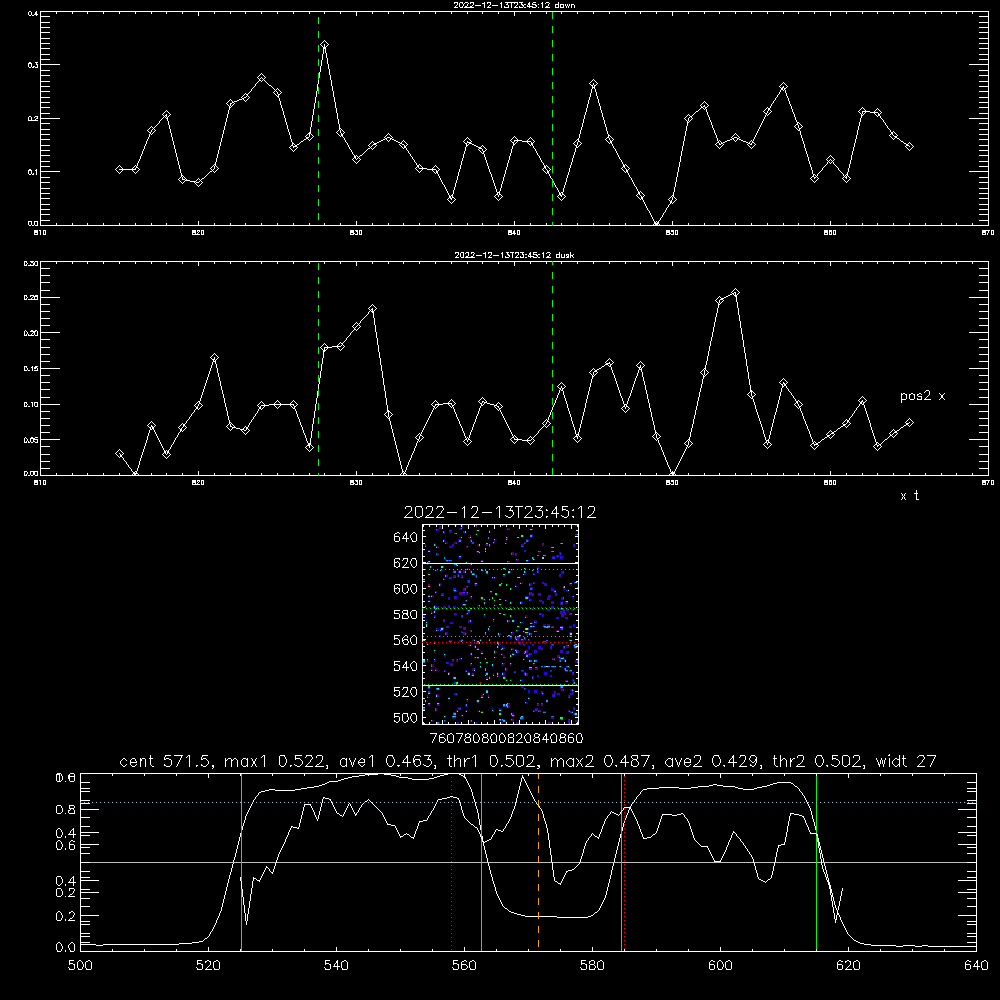Click the '500' x-axis label of the bottom plot
The height and width of the screenshot is (1000, 1000).
tap(80, 966)
